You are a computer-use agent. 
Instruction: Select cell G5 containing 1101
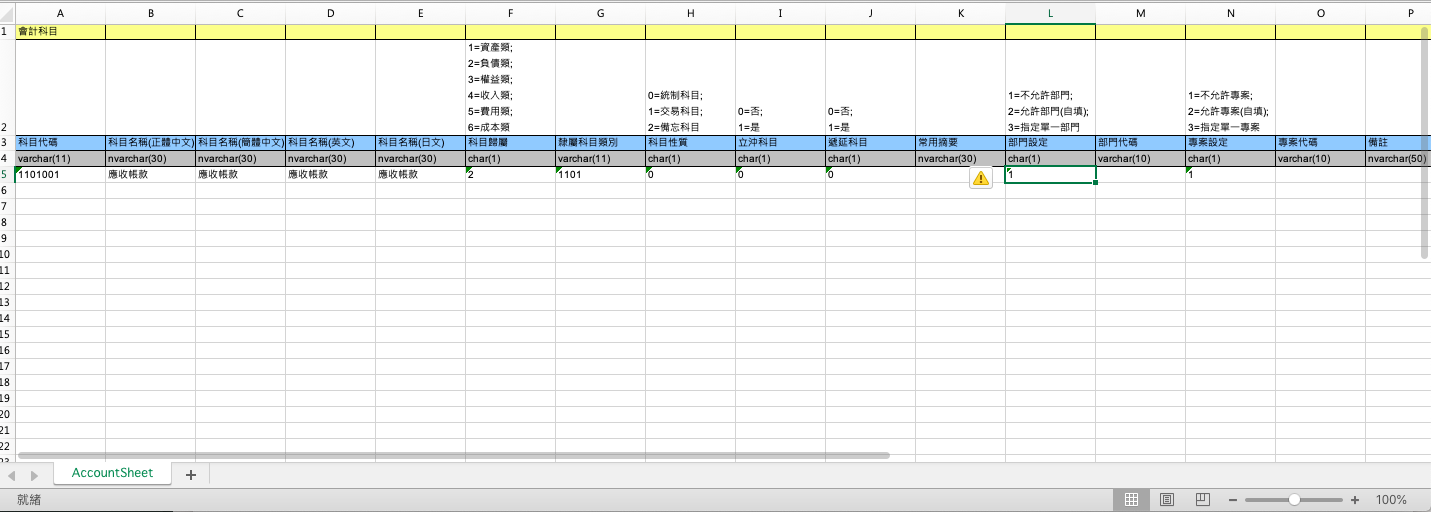tap(600, 175)
